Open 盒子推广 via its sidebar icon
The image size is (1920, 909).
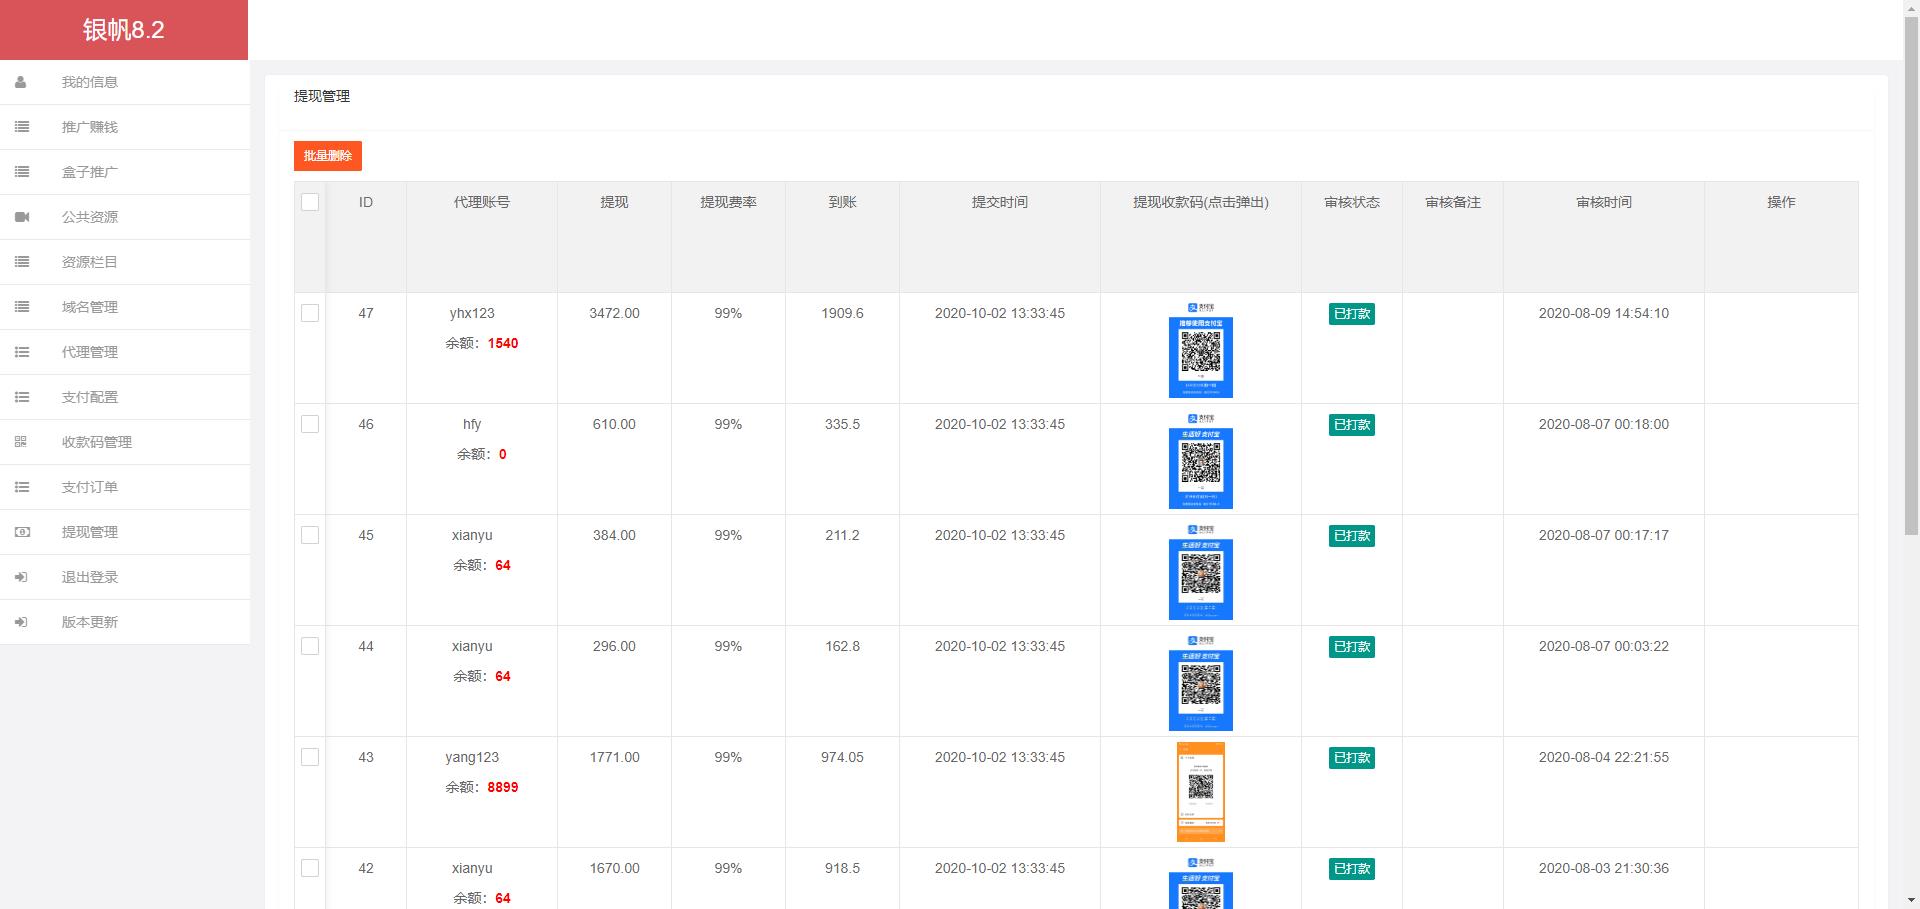21,172
